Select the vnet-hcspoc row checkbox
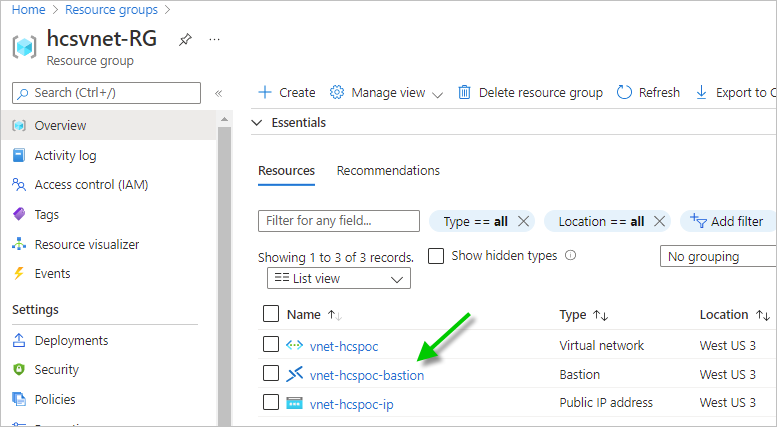 pyautogui.click(x=271, y=344)
